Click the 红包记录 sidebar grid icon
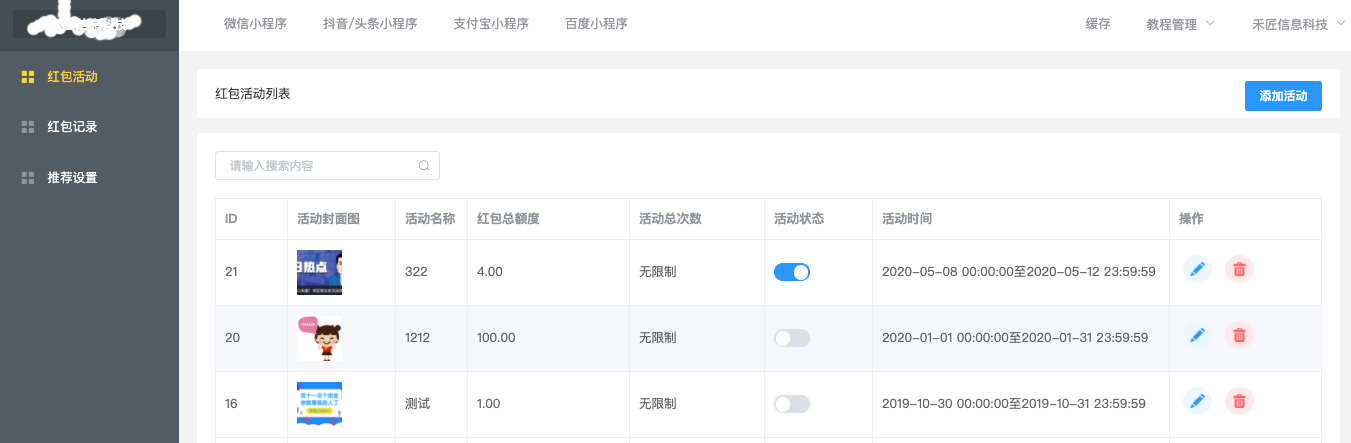This screenshot has height=443, width=1351. (28, 127)
